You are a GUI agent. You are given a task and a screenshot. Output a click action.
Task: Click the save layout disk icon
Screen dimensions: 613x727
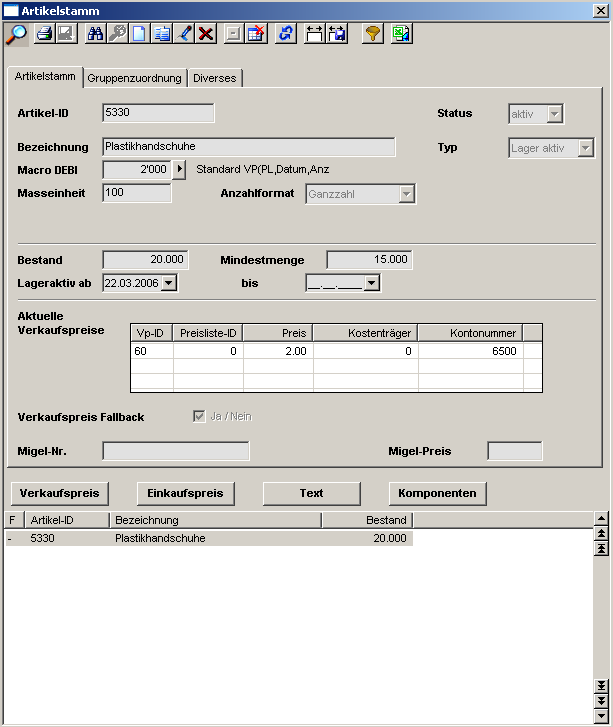pos(337,34)
